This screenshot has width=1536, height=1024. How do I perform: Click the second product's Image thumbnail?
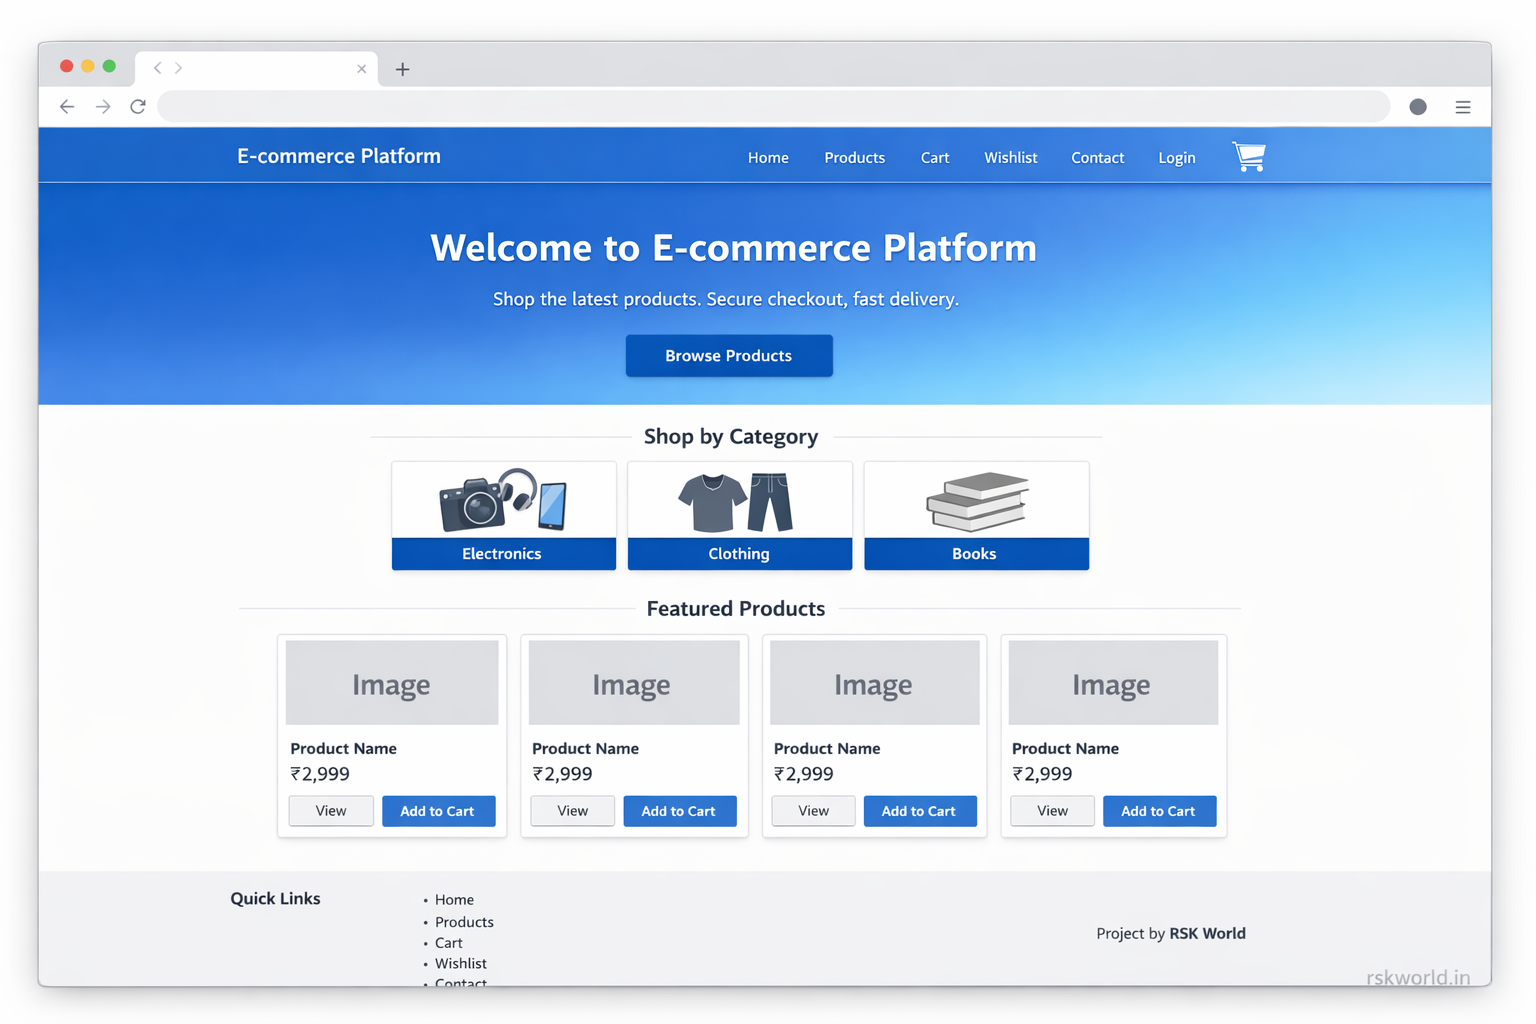632,682
